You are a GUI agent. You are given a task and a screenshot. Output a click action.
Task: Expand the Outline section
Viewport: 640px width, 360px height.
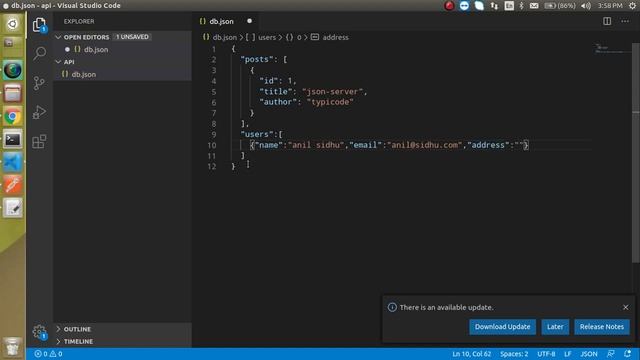58,329
